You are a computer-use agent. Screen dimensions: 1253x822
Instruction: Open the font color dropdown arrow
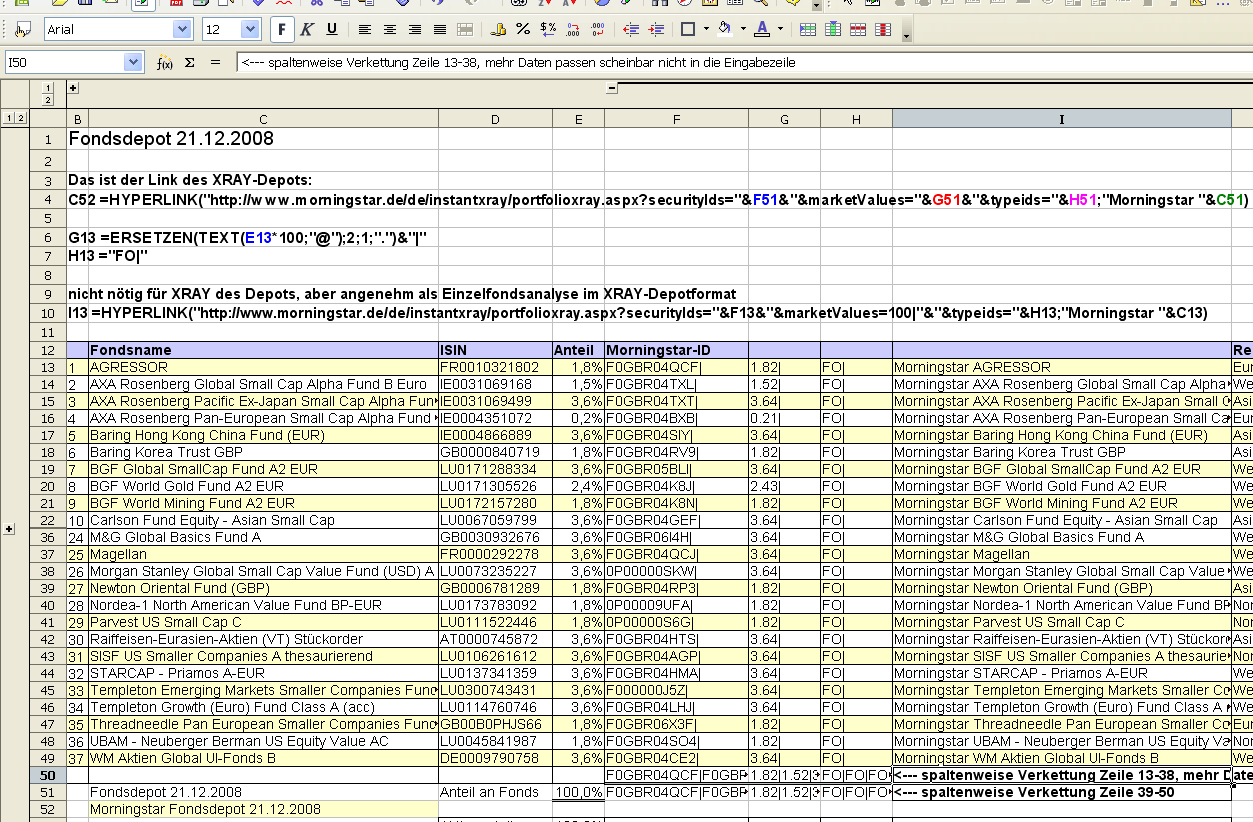(780, 30)
